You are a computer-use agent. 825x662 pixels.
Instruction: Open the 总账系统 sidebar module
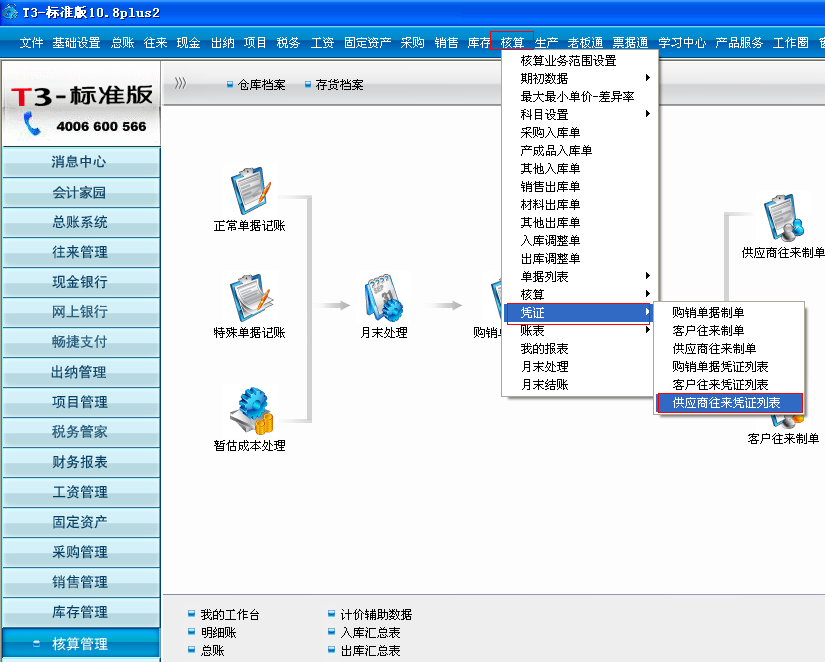point(81,222)
